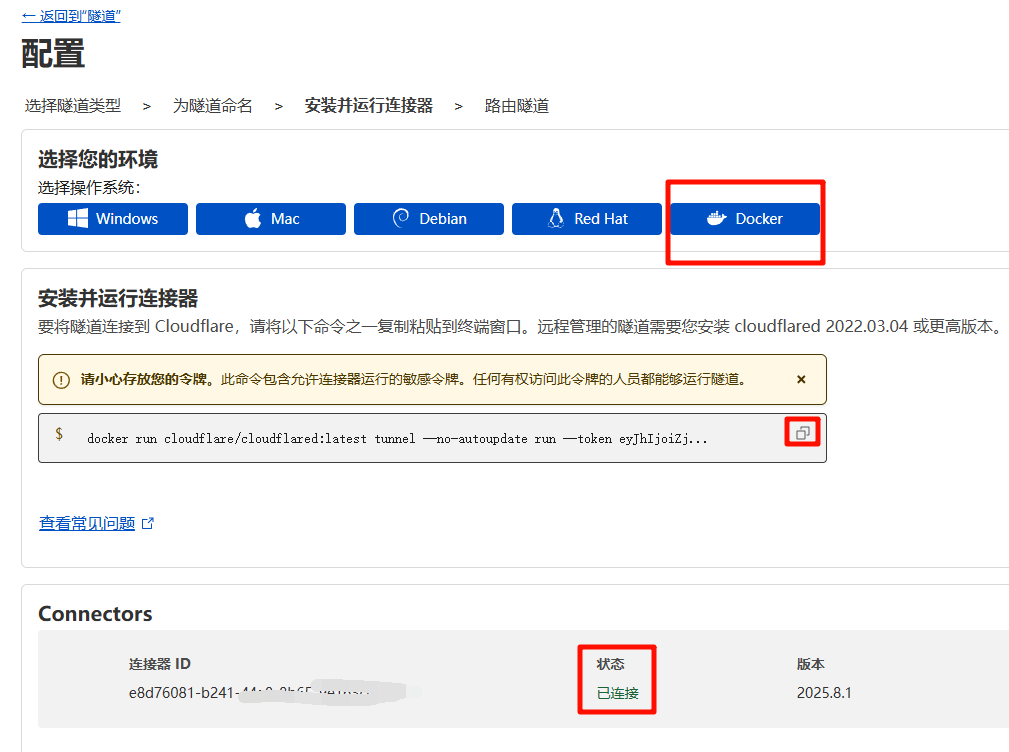Choose the Docker whale environment option
Image resolution: width=1009 pixels, height=752 pixels.
coord(745,219)
